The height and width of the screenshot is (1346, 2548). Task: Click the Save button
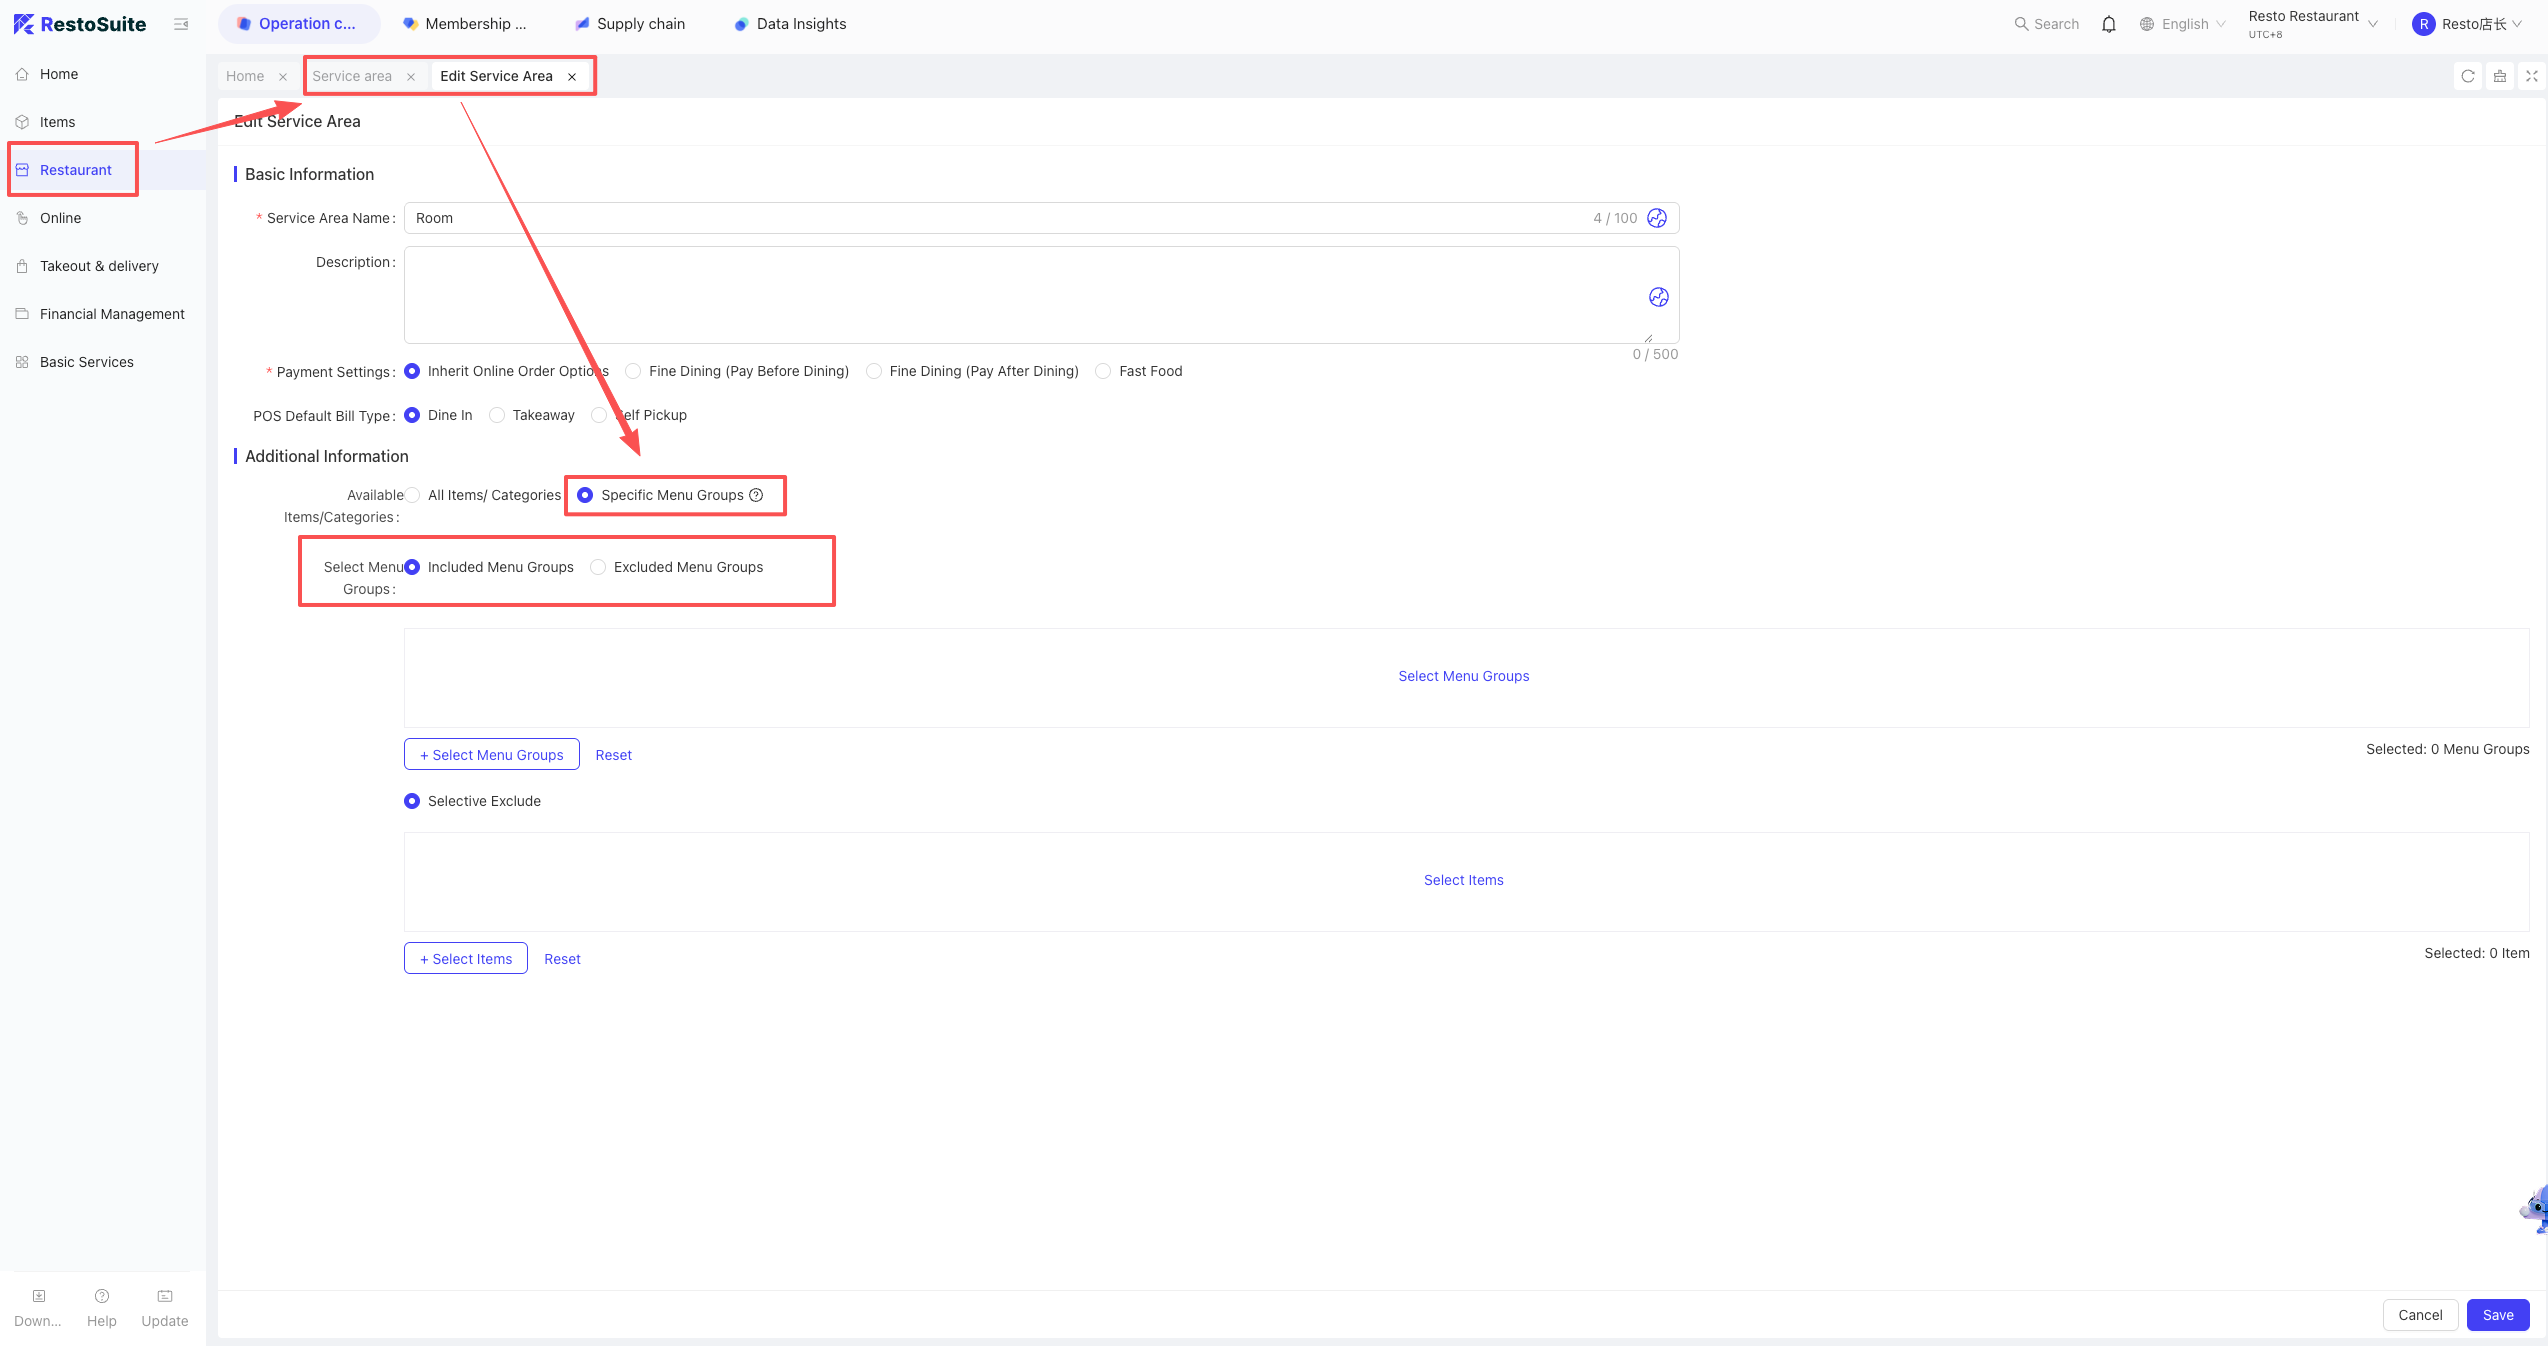(2498, 1315)
